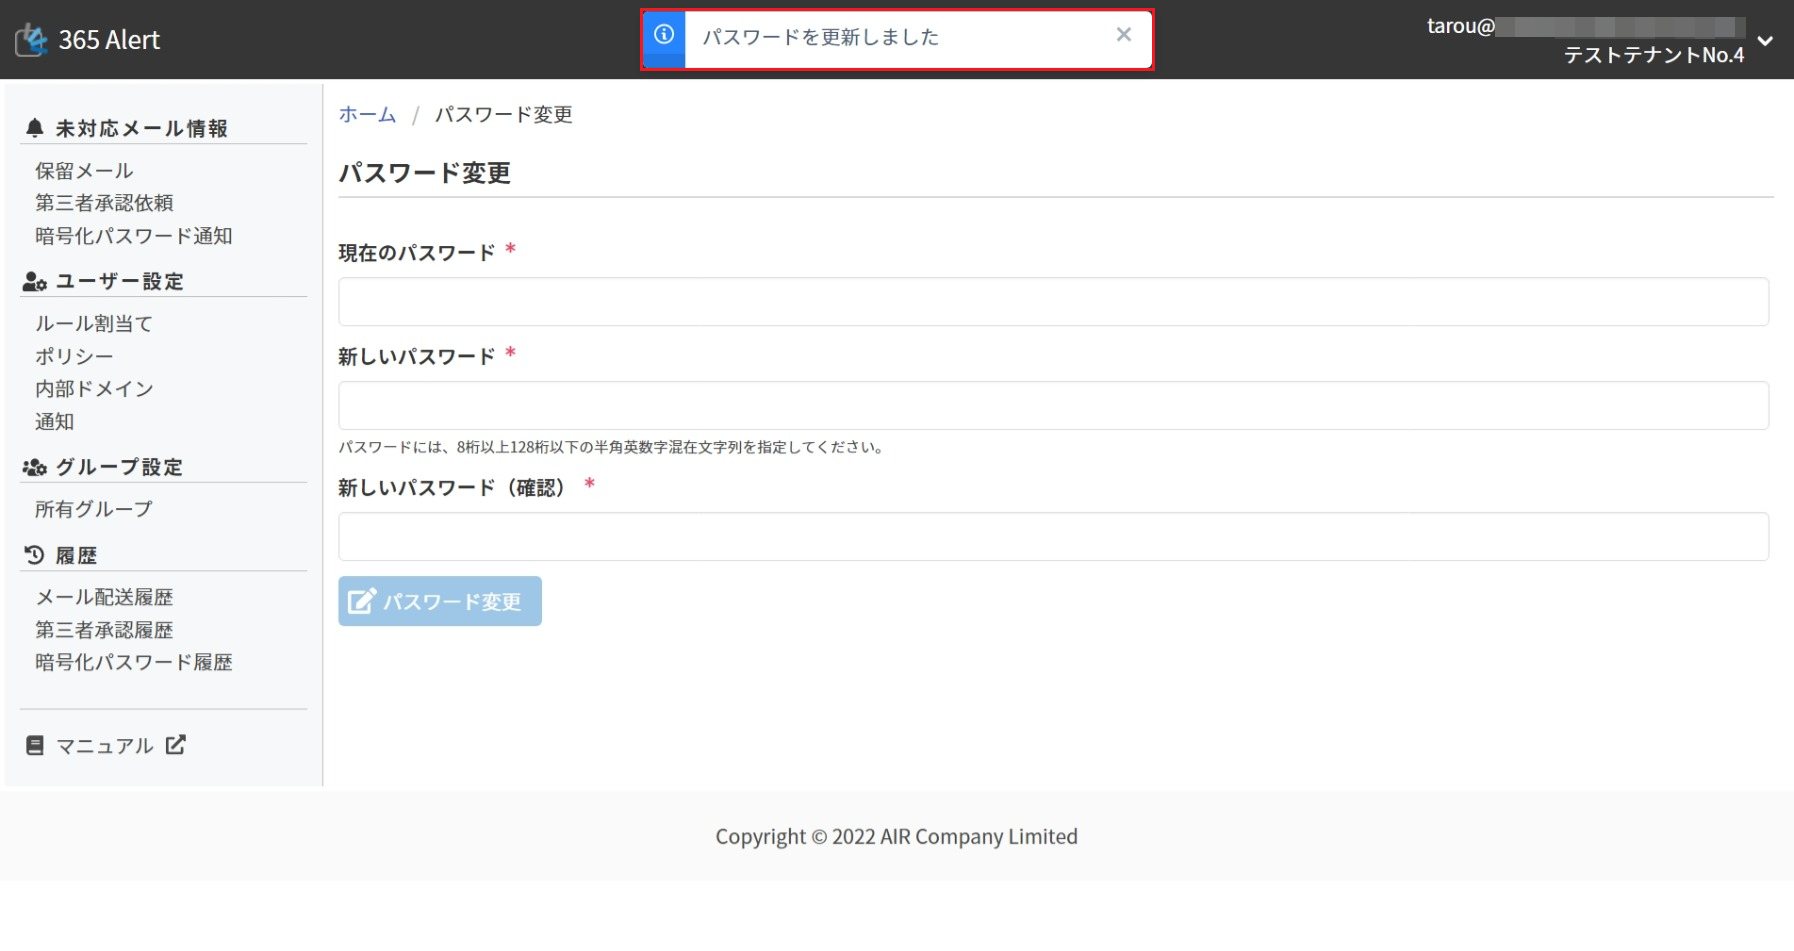This screenshot has width=1794, height=951.
Task: Click the bell icon beside 未対応メール情報
Action: pos(35,128)
